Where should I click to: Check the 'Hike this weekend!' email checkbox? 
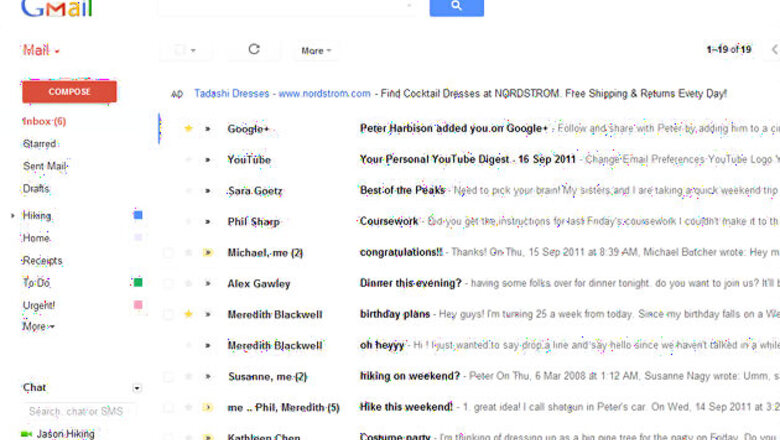point(169,407)
